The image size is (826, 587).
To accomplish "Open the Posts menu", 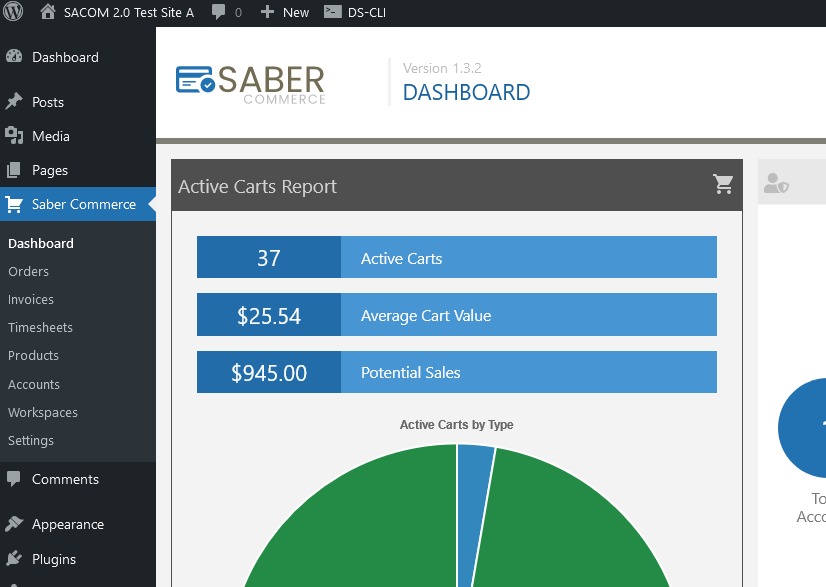I will 48,102.
